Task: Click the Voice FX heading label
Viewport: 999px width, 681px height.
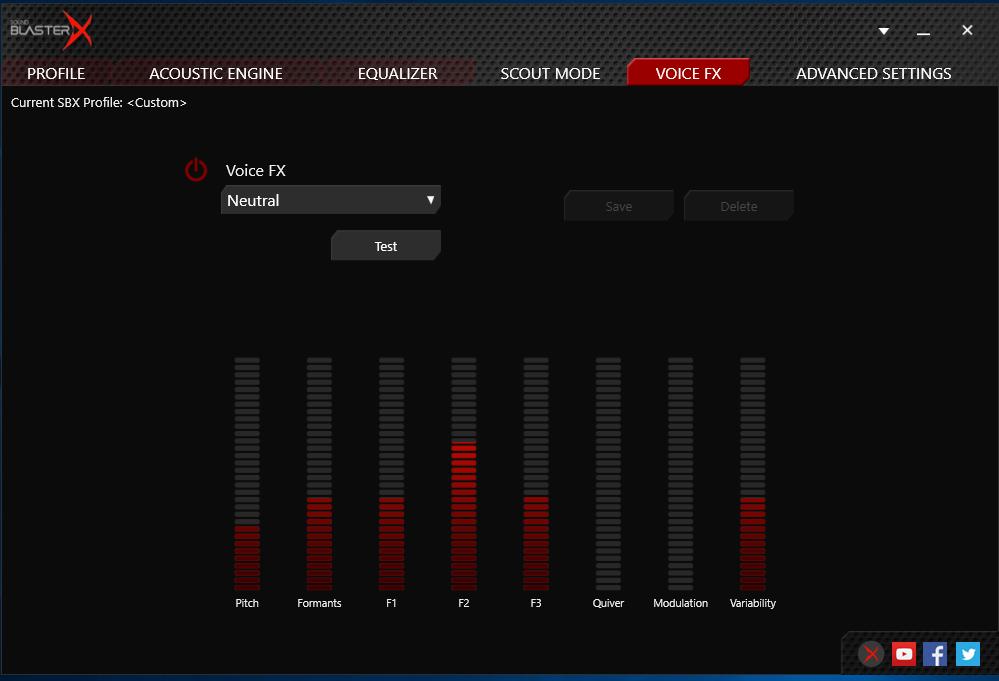Action: [x=255, y=171]
